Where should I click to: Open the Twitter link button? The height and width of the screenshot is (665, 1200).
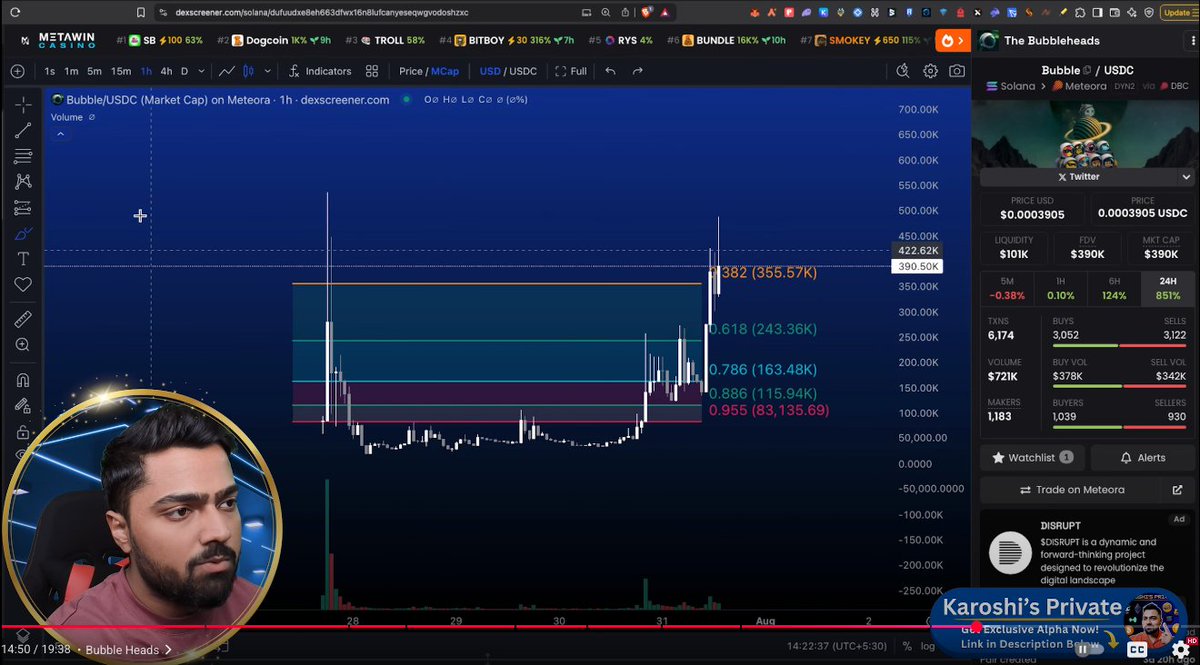coord(1078,176)
